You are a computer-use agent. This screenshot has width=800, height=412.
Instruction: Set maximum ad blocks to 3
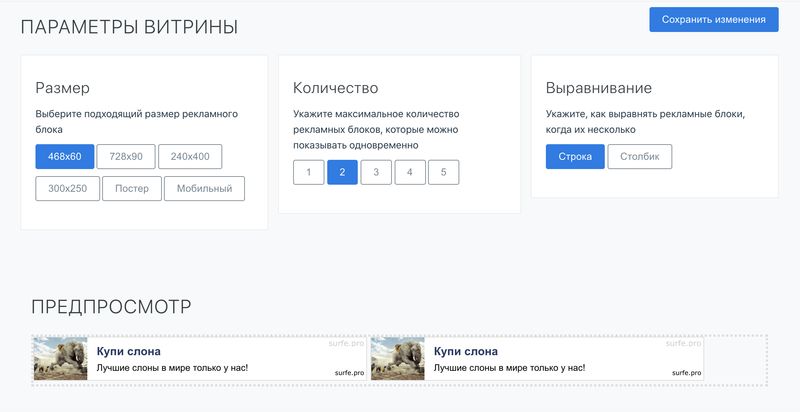coord(376,172)
